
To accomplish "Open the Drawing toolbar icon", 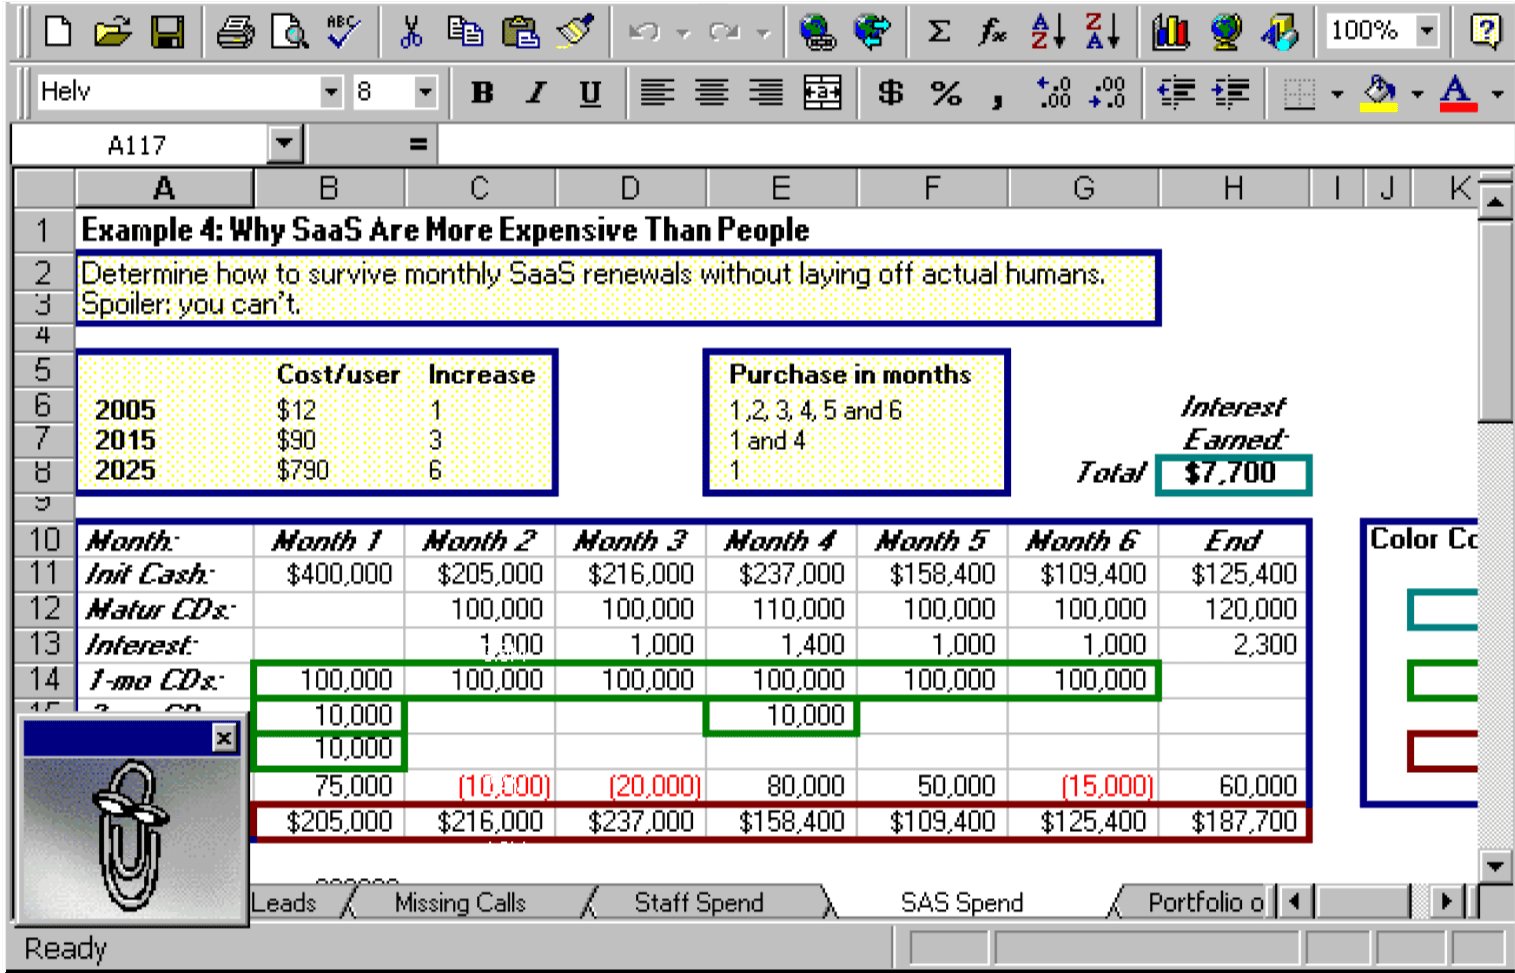I will (x=1280, y=32).
